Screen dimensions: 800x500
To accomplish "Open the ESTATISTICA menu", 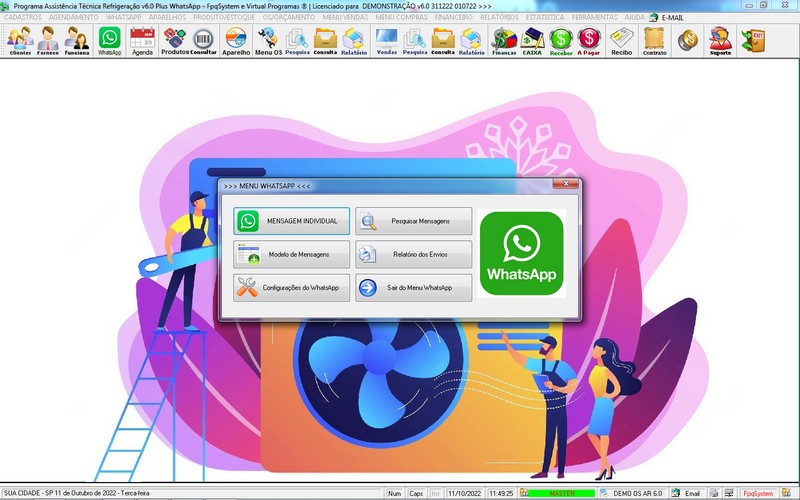I will pos(545,17).
